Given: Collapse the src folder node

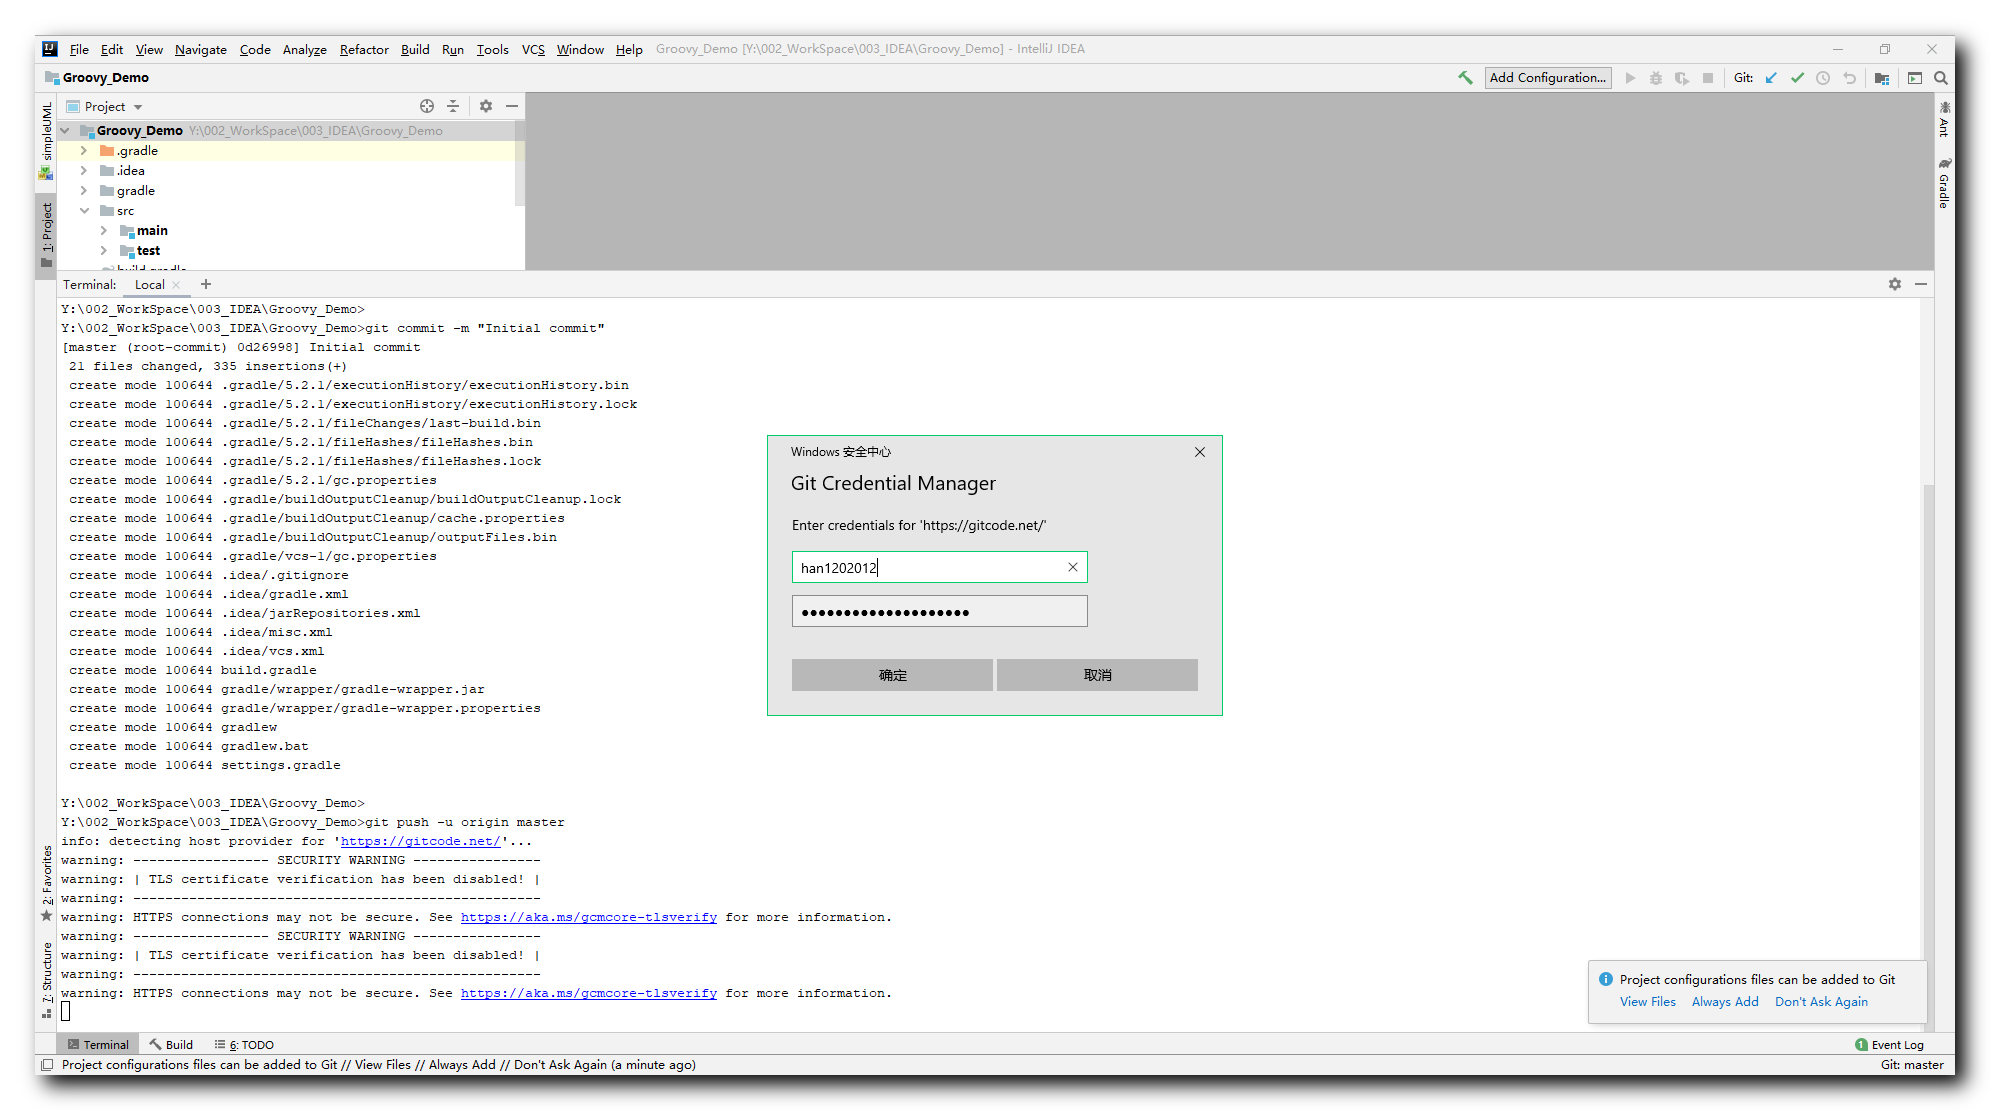Looking at the screenshot, I should [84, 211].
